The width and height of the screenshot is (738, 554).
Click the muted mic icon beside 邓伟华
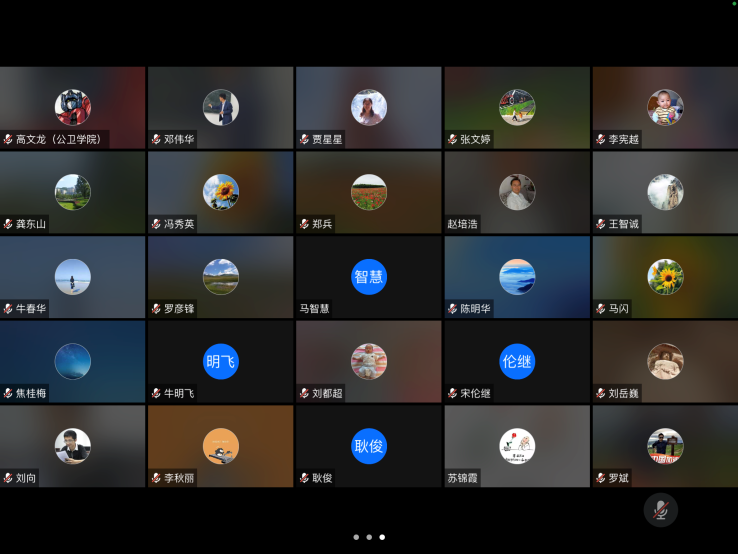click(x=156, y=139)
